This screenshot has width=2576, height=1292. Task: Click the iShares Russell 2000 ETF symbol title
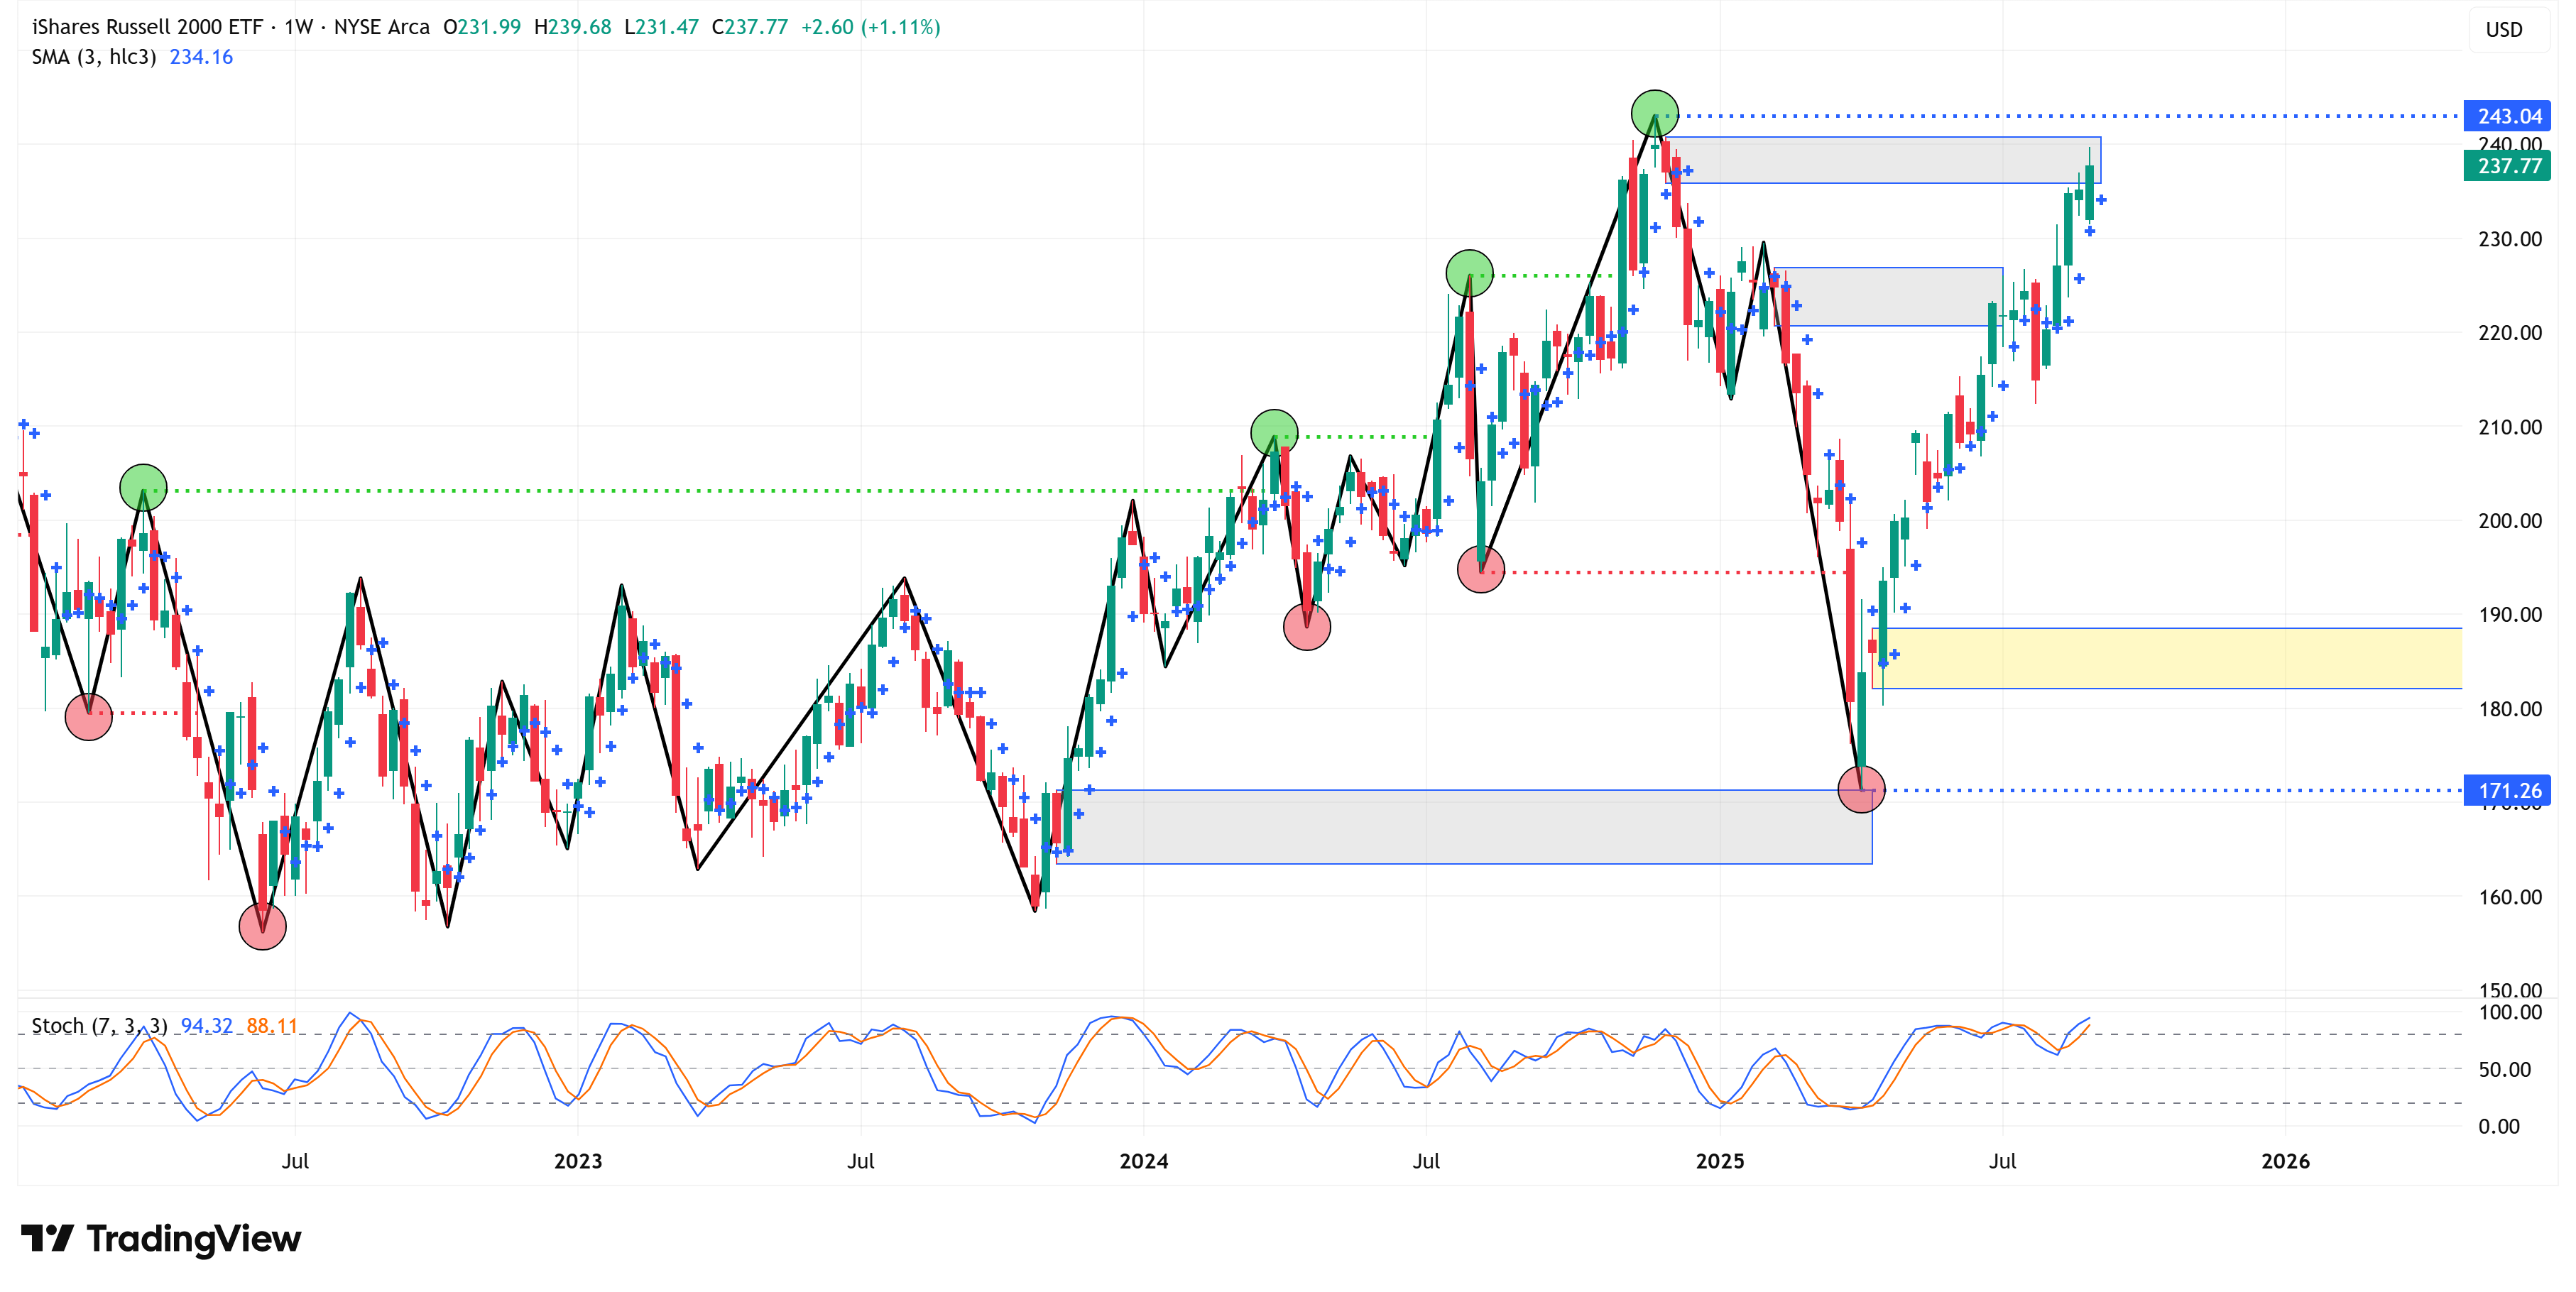147,27
